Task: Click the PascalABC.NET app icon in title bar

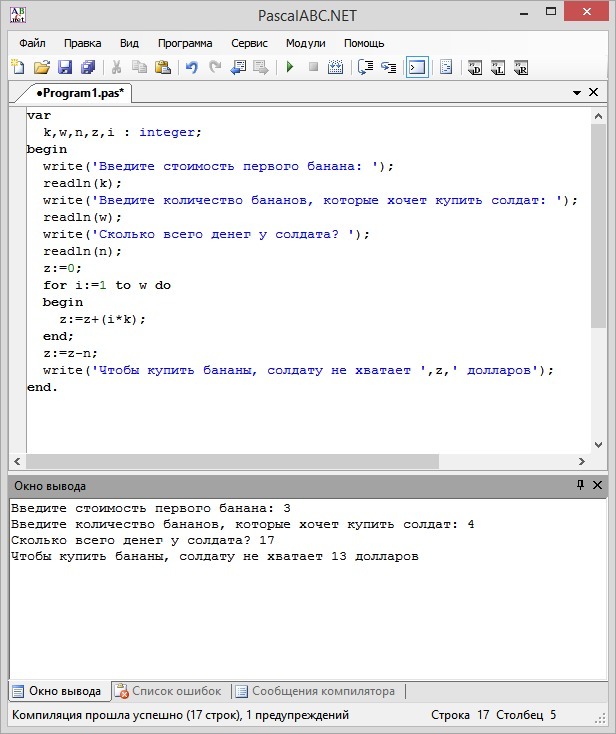Action: [18, 15]
